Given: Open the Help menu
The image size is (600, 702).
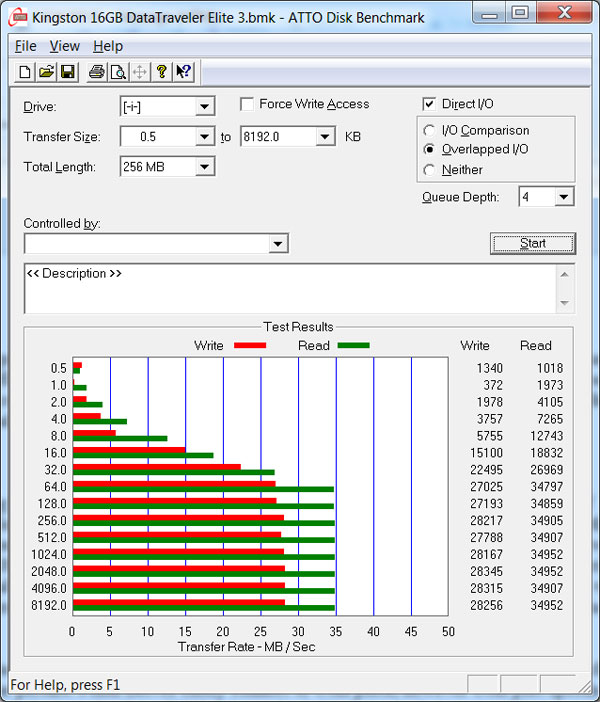Looking at the screenshot, I should coord(108,46).
